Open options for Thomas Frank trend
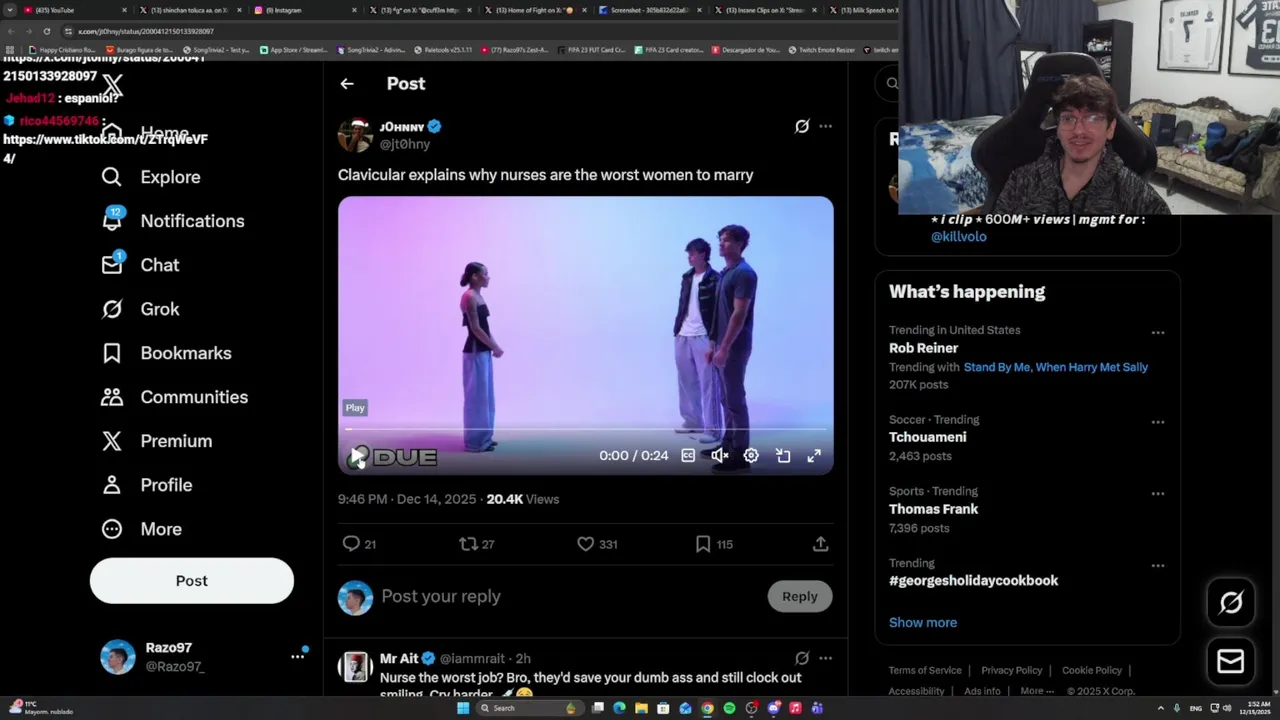This screenshot has height=720, width=1280. tap(1158, 494)
